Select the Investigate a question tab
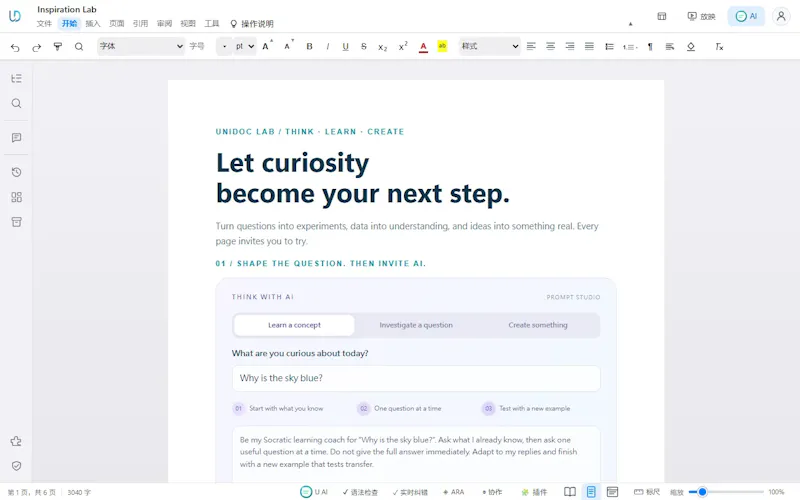 coord(416,325)
